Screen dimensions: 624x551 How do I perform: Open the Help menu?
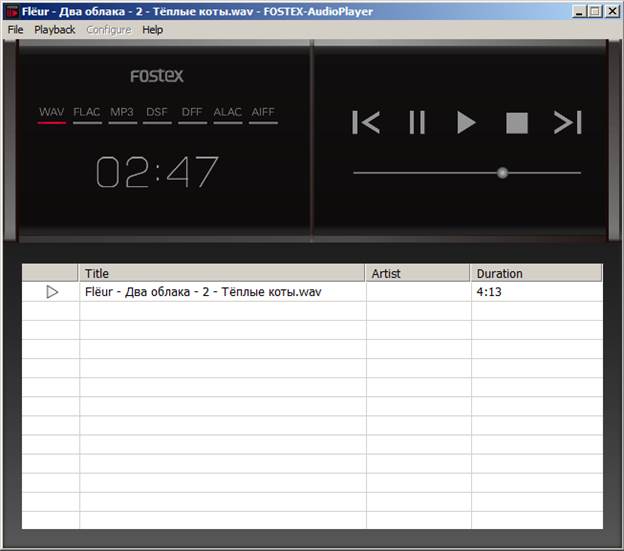[x=152, y=30]
